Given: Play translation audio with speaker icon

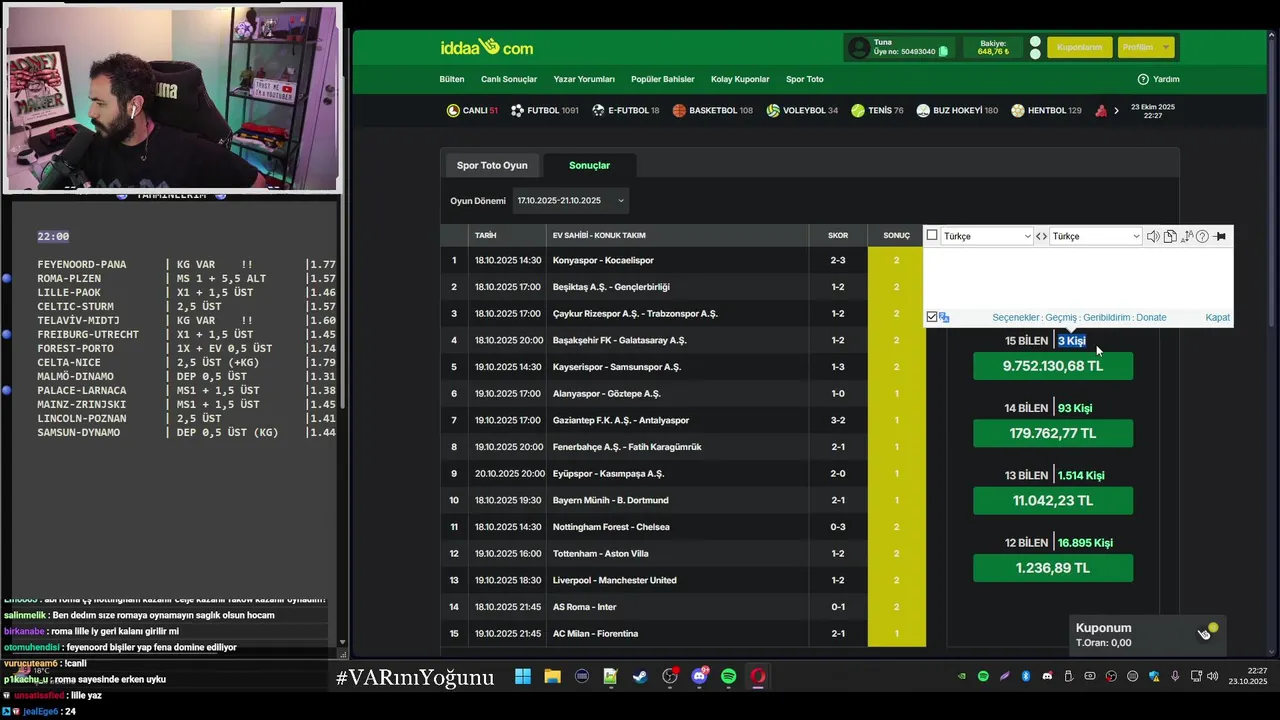Looking at the screenshot, I should click(x=1153, y=236).
